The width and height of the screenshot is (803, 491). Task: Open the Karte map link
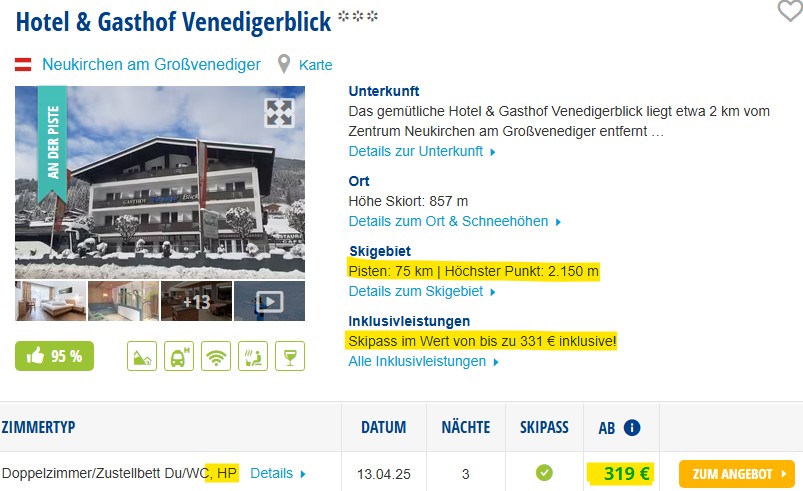(315, 65)
